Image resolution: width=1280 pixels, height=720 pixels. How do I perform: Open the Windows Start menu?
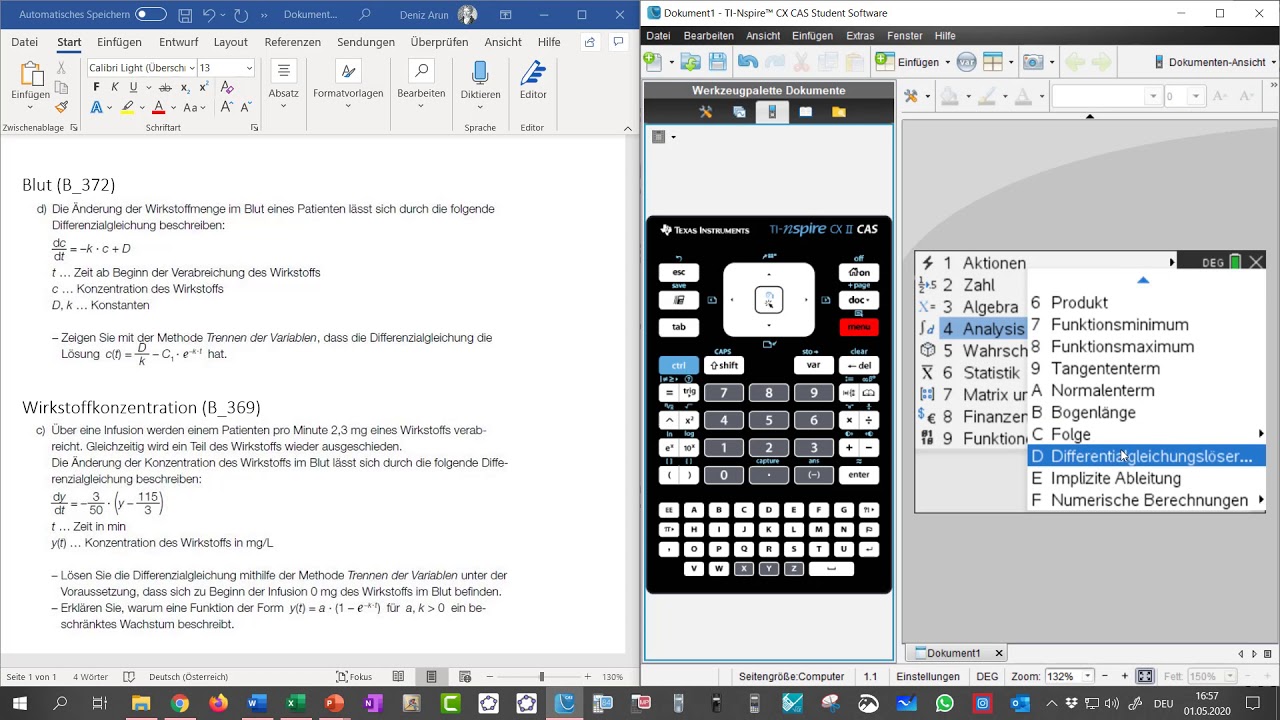click(20, 704)
